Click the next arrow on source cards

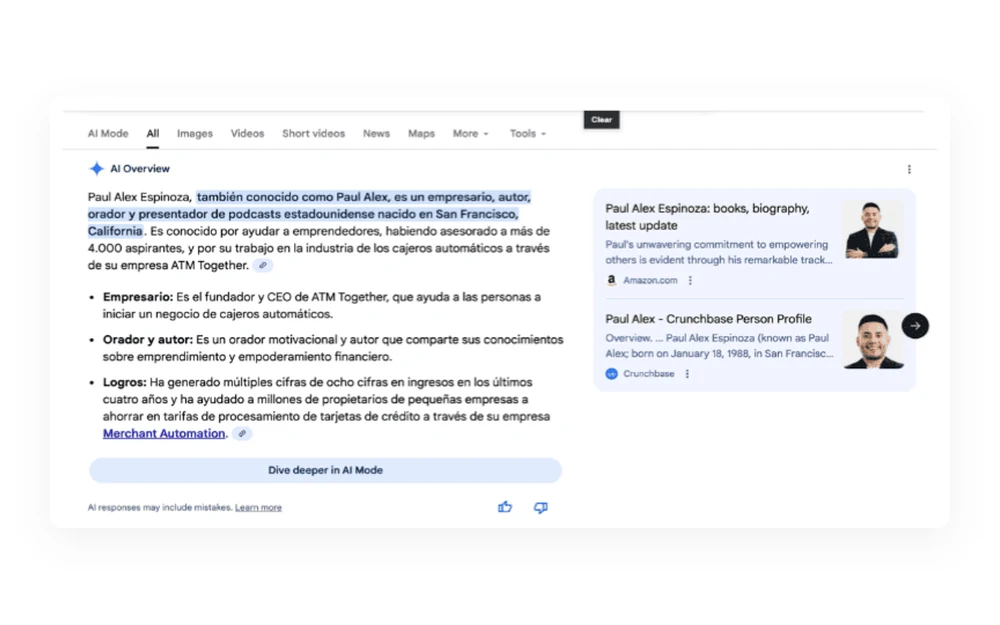pyautogui.click(x=915, y=326)
